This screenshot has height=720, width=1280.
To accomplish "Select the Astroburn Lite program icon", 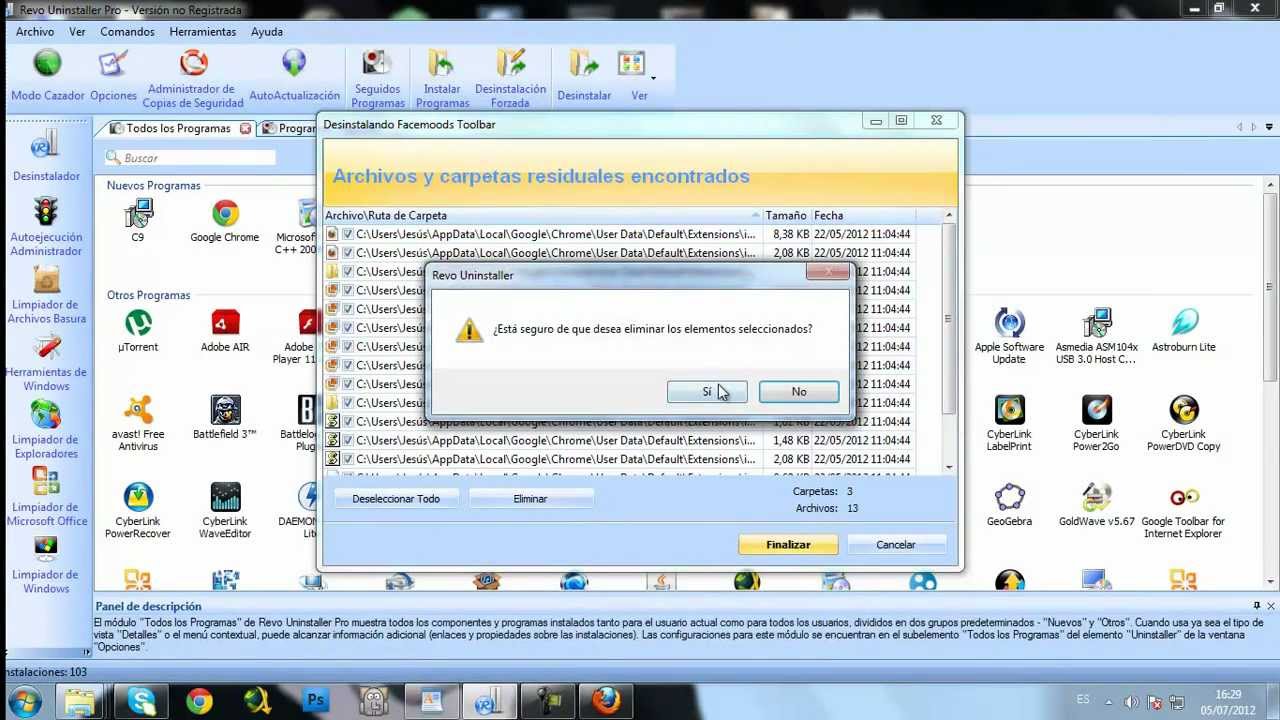I will pos(1184,330).
